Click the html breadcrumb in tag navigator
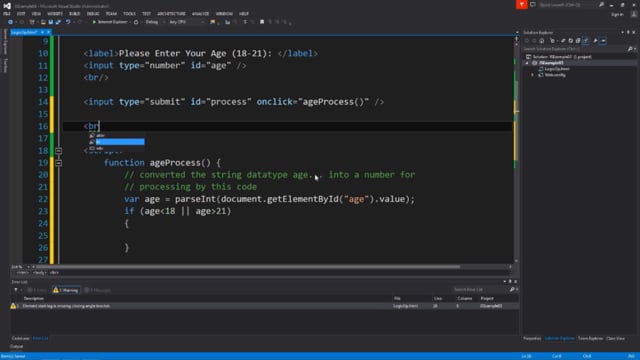Image resolution: width=640 pixels, height=360 pixels. pos(22,273)
